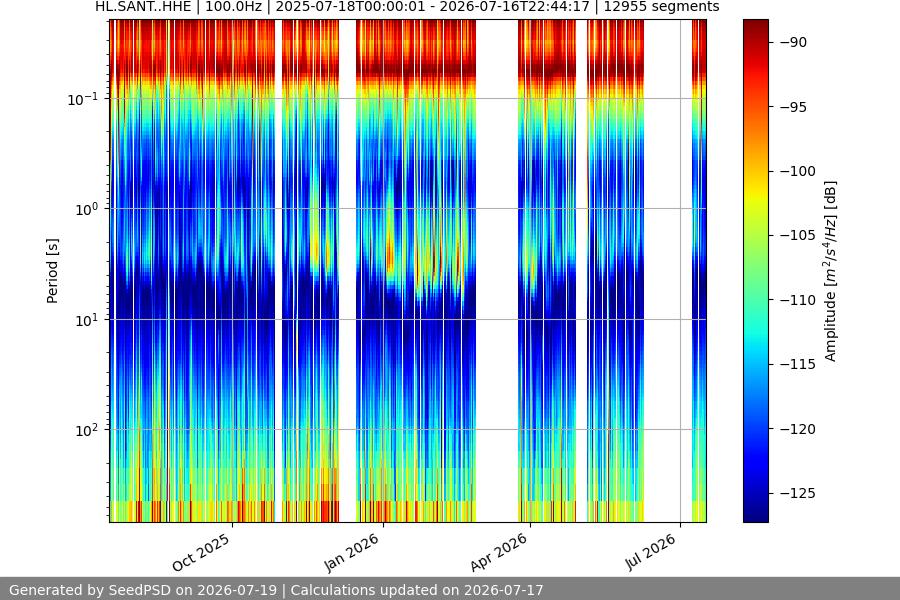Image resolution: width=900 pixels, height=600 pixels.
Task: Click the −95 colorbar tick label
Action: tap(794, 107)
